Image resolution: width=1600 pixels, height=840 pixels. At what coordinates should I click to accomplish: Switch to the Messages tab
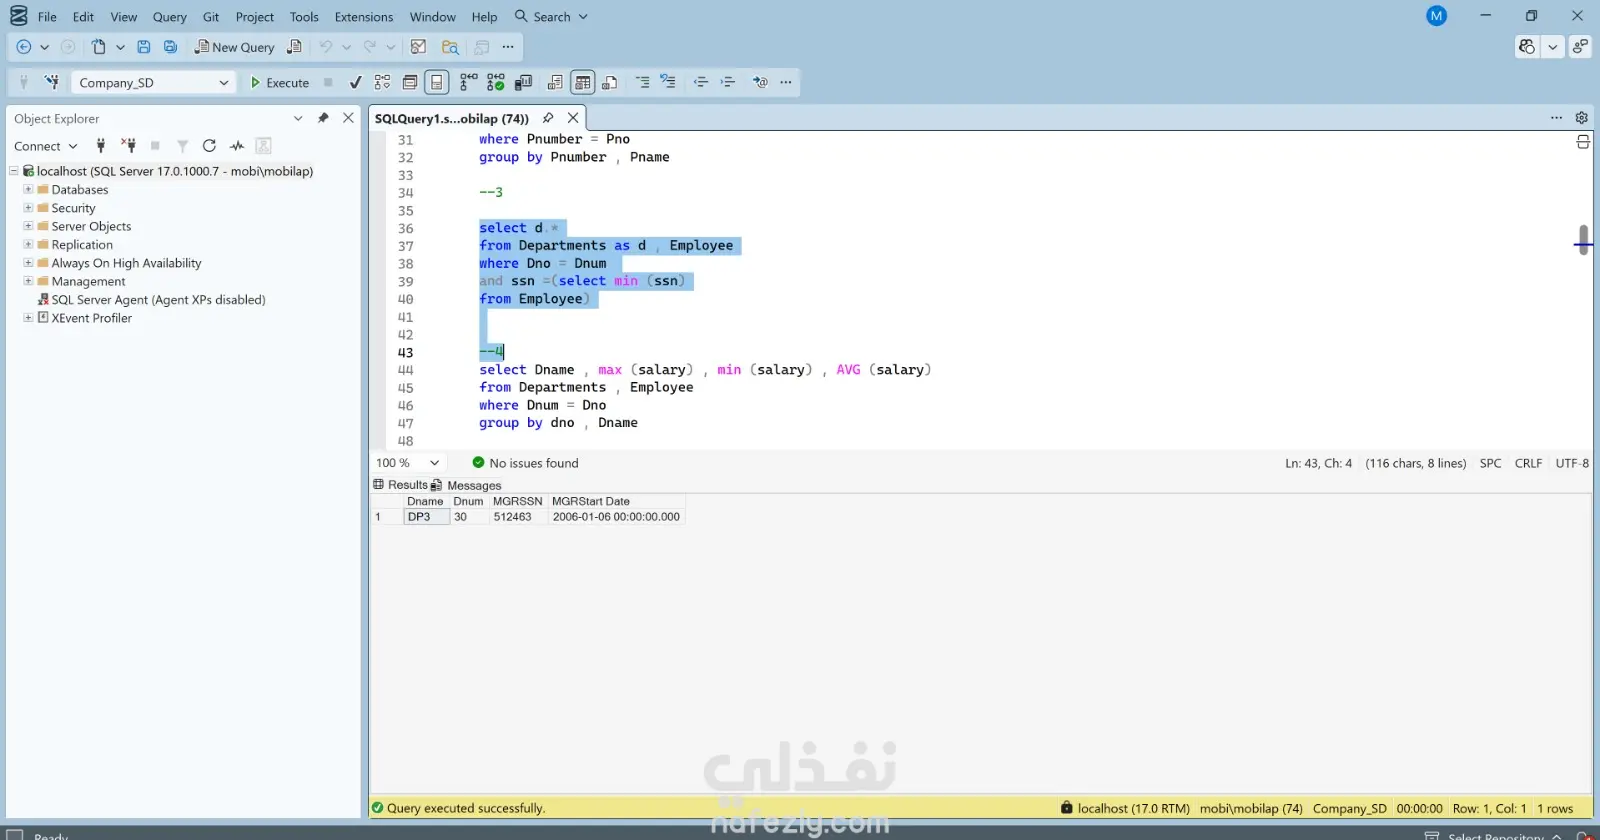point(467,485)
